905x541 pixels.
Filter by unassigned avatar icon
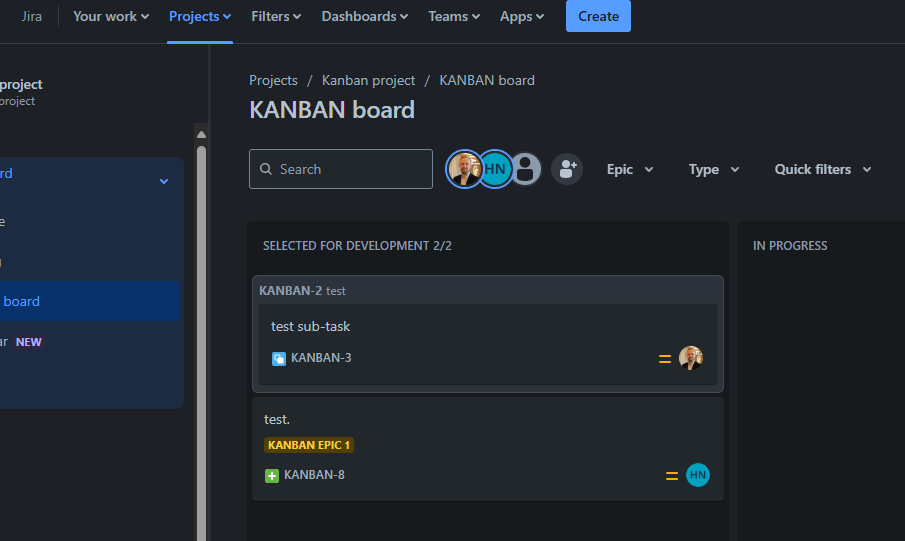click(525, 169)
